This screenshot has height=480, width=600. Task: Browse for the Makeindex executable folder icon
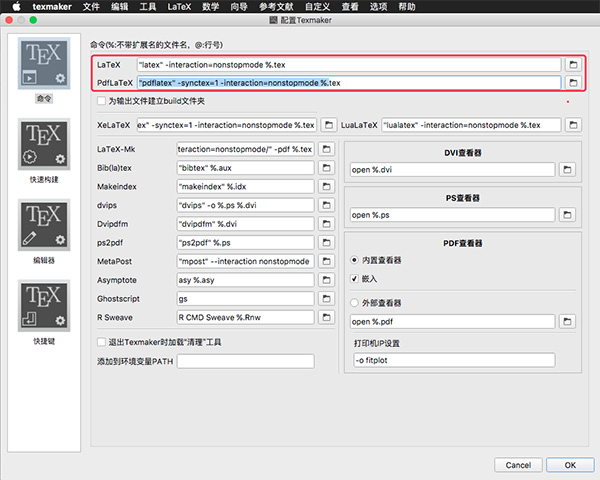[x=326, y=186]
